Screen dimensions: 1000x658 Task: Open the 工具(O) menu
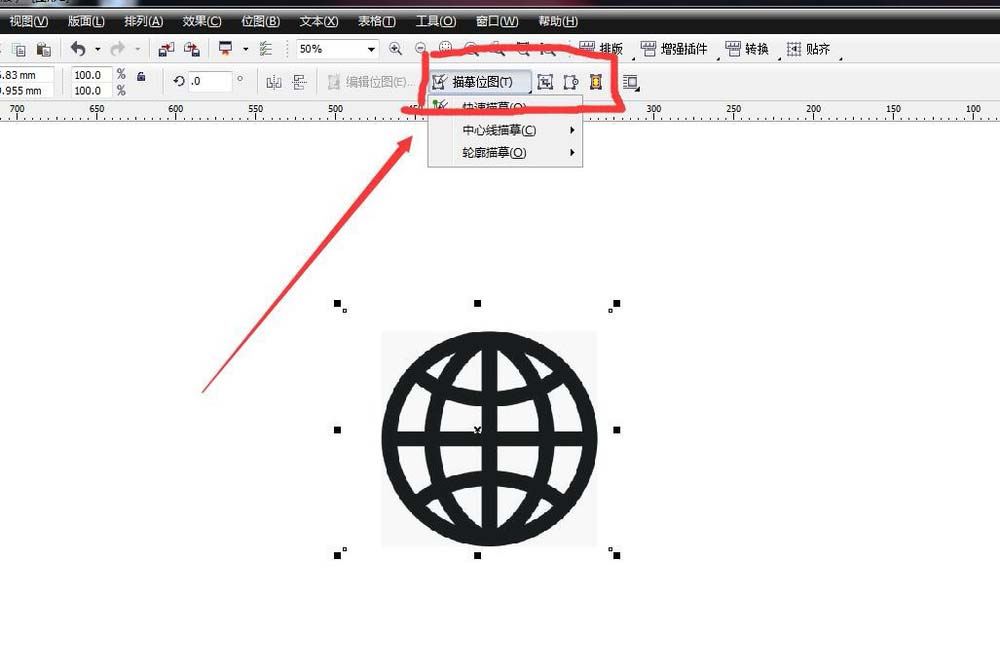click(x=436, y=21)
